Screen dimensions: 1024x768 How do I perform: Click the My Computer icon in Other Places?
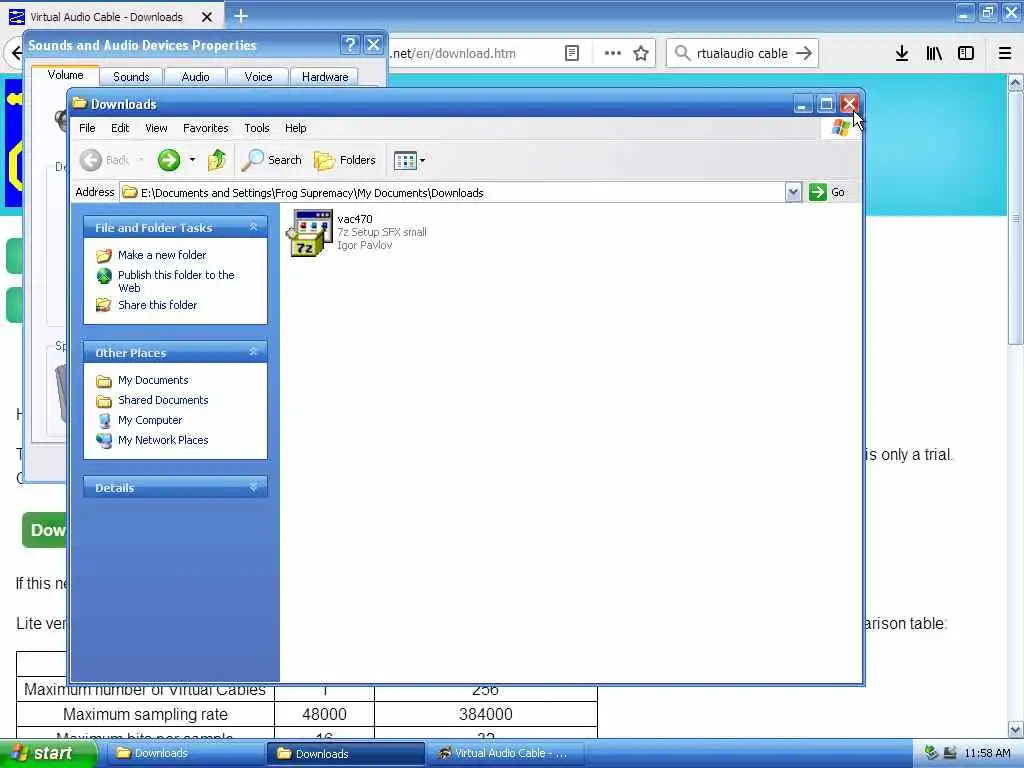click(104, 421)
